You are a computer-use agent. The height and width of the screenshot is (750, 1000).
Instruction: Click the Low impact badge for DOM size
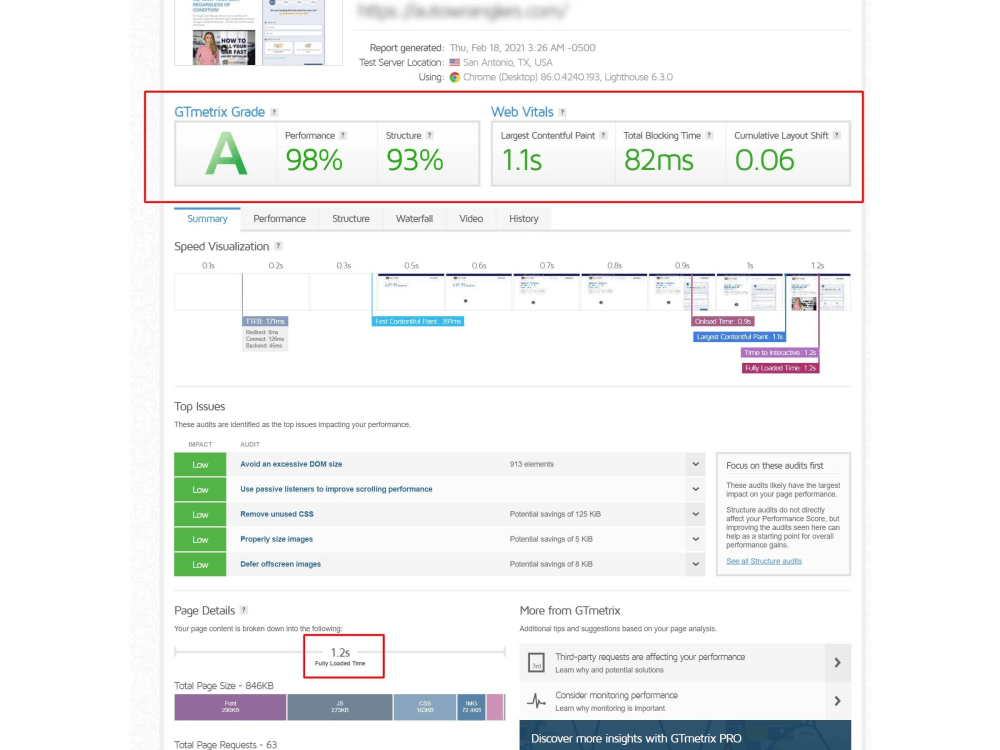200,464
